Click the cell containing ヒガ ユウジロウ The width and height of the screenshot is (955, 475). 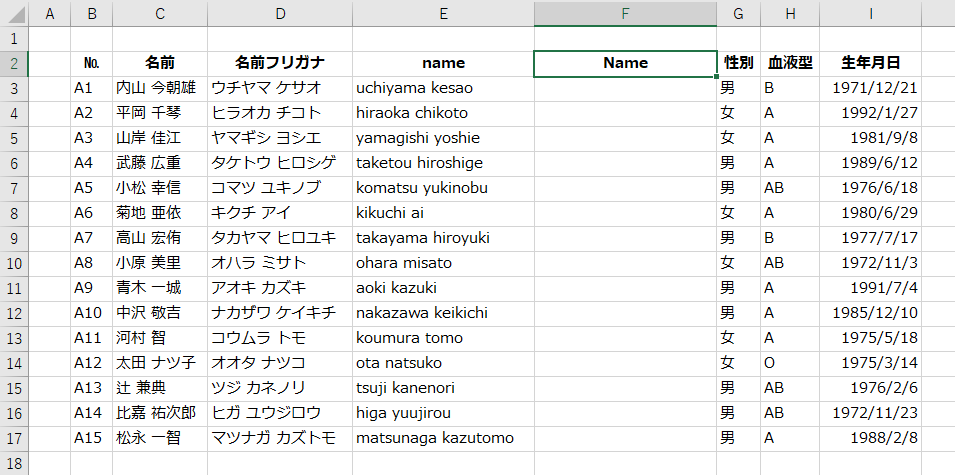coord(280,413)
